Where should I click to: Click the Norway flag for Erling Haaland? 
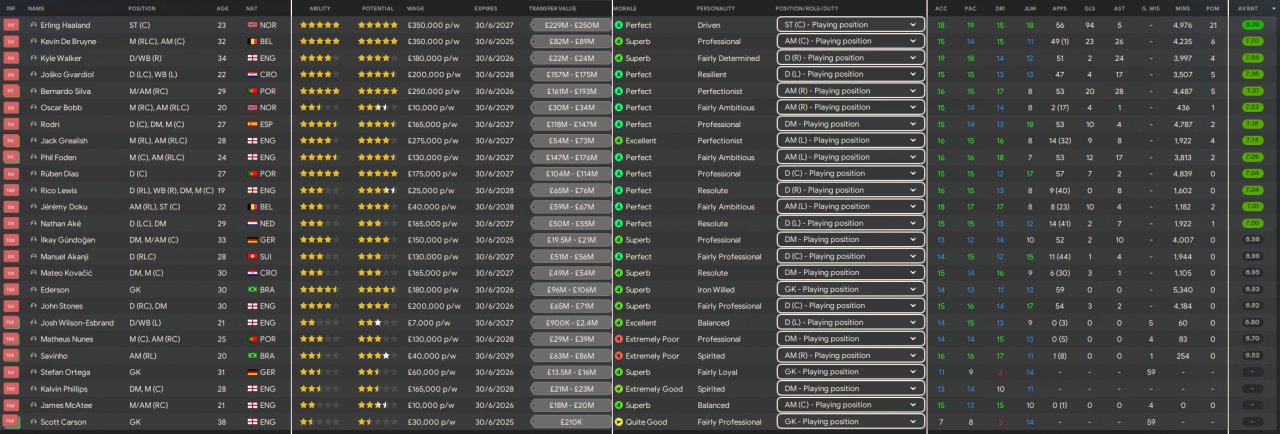(x=251, y=24)
